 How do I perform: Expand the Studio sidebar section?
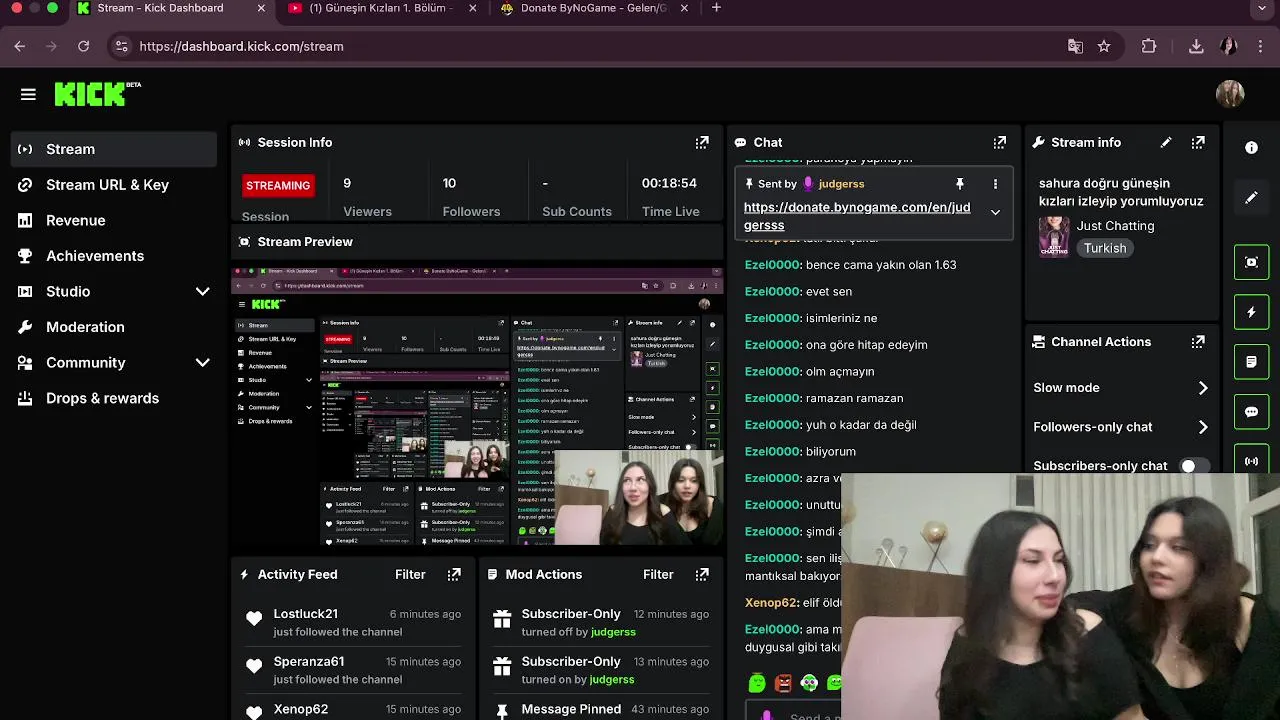pos(202,291)
